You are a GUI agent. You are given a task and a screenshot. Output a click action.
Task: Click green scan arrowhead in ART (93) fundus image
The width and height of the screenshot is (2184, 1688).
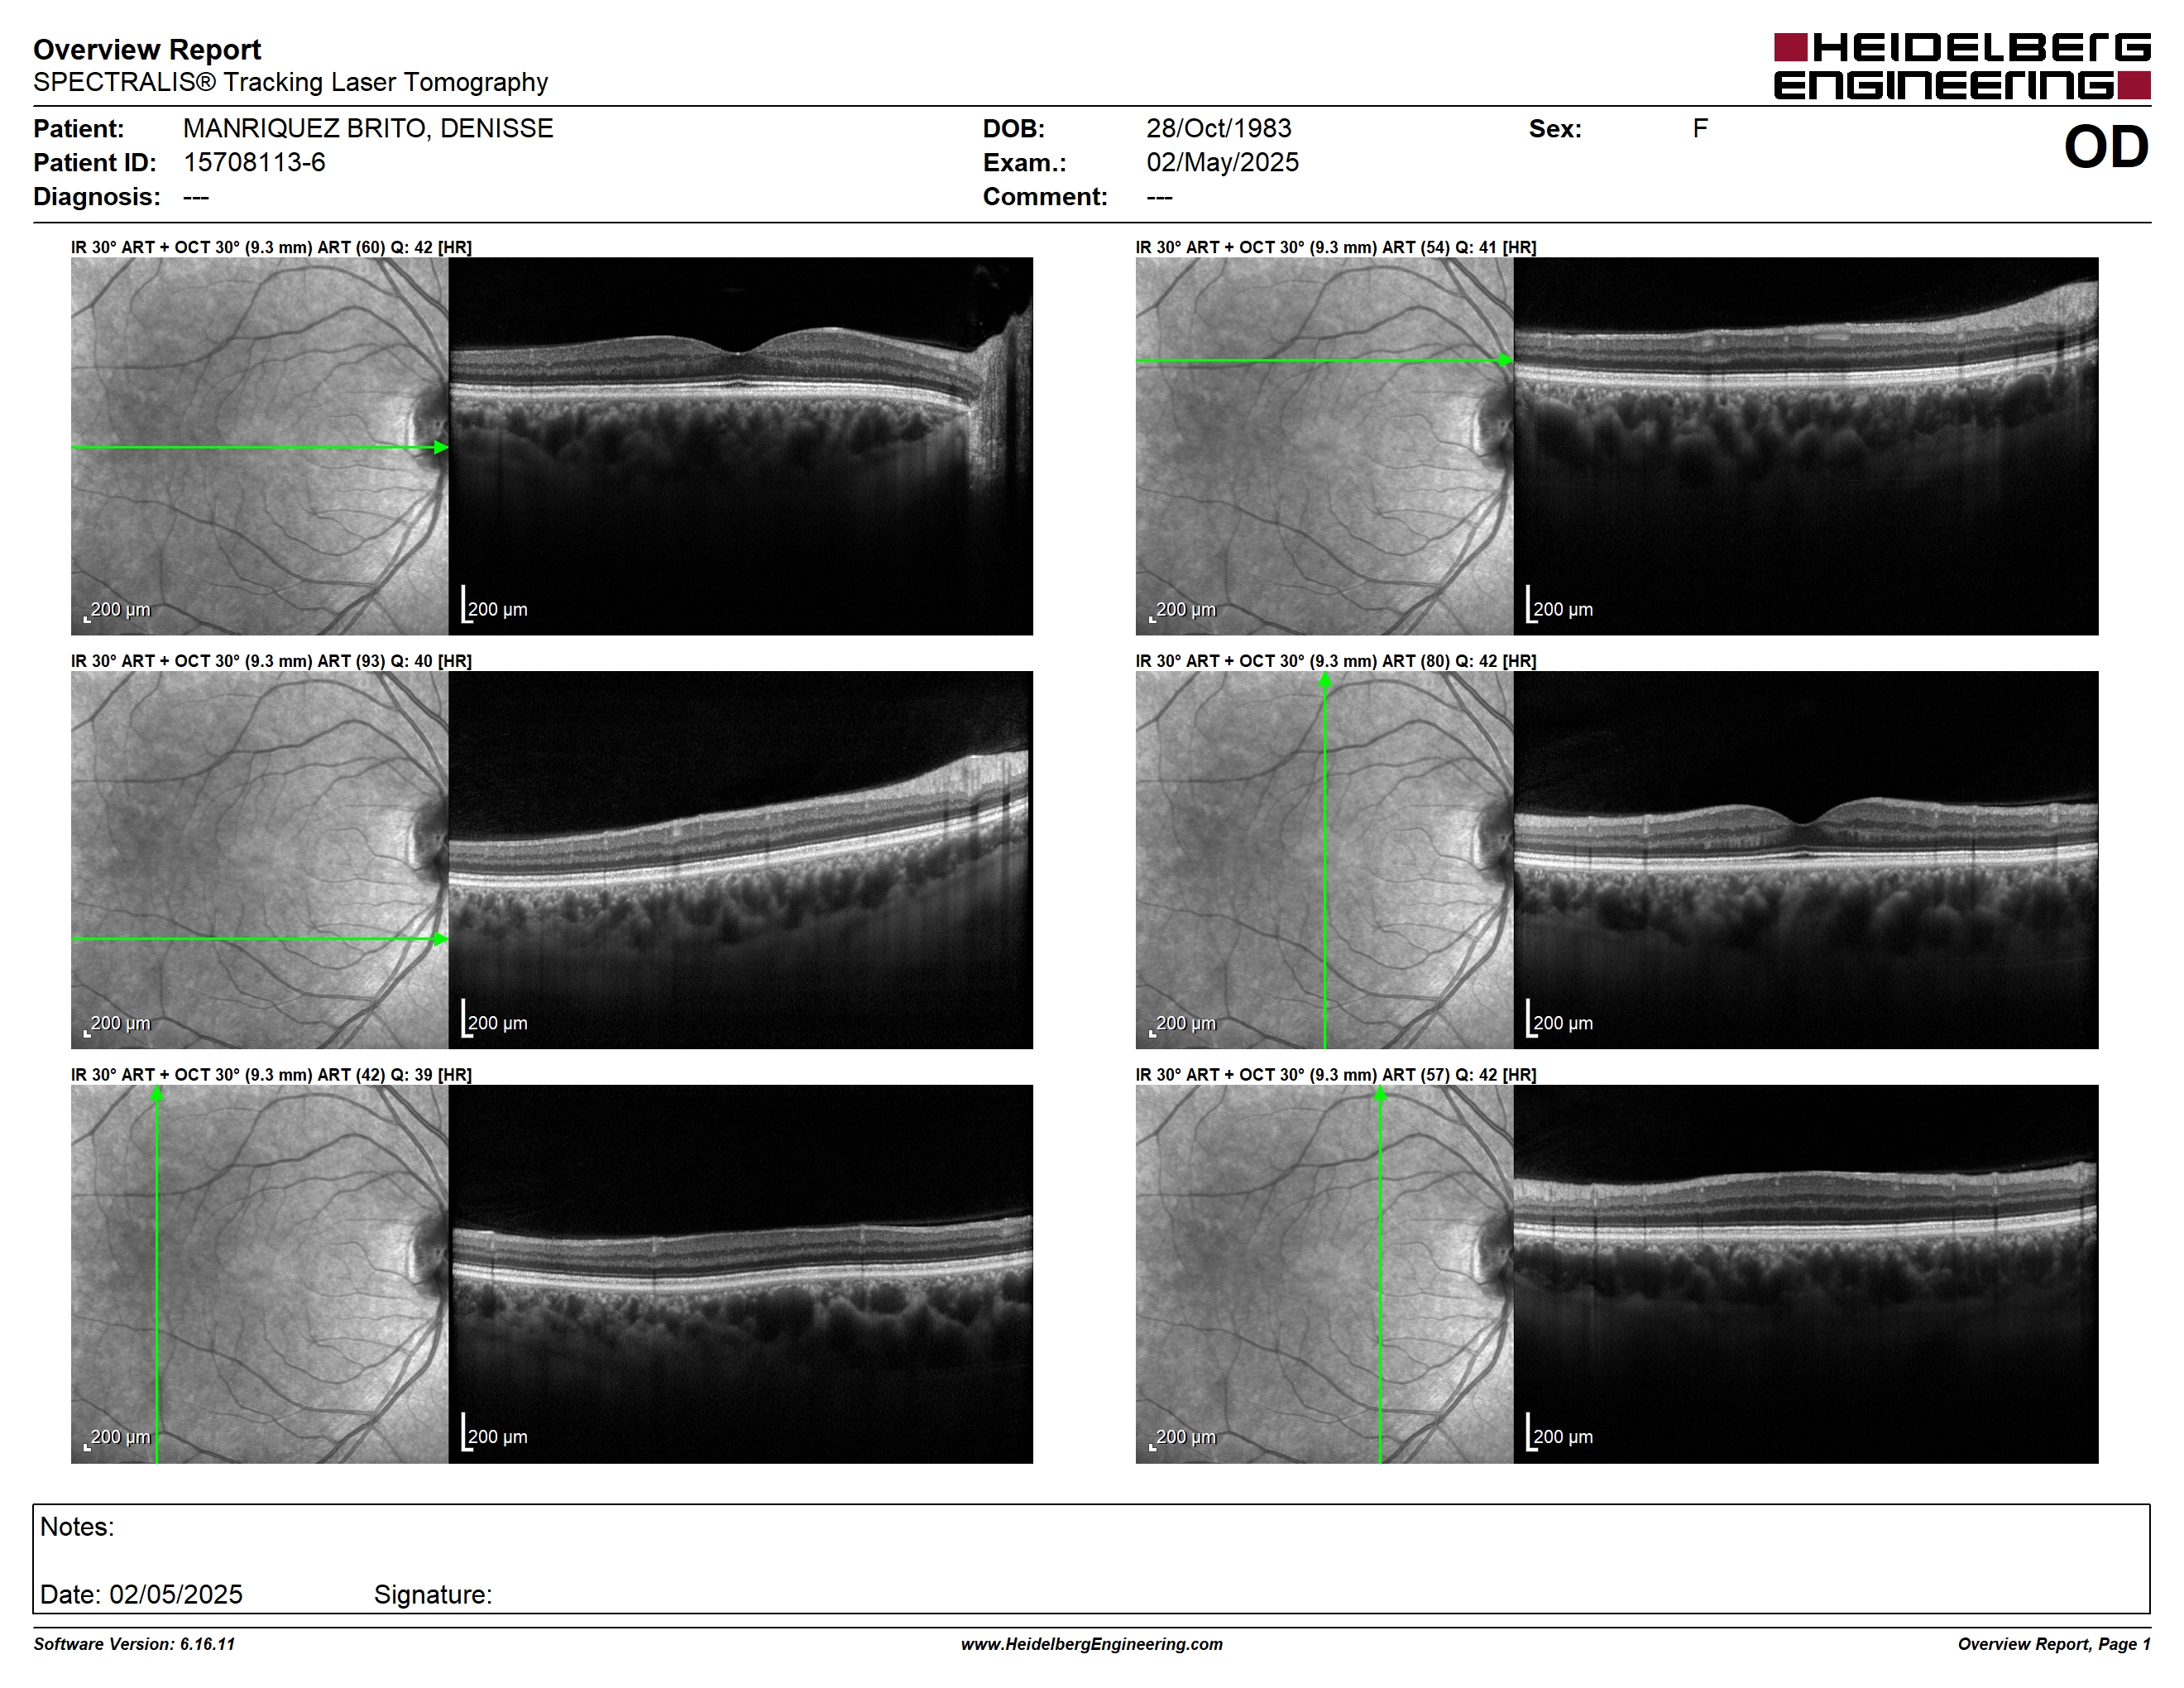(x=441, y=939)
